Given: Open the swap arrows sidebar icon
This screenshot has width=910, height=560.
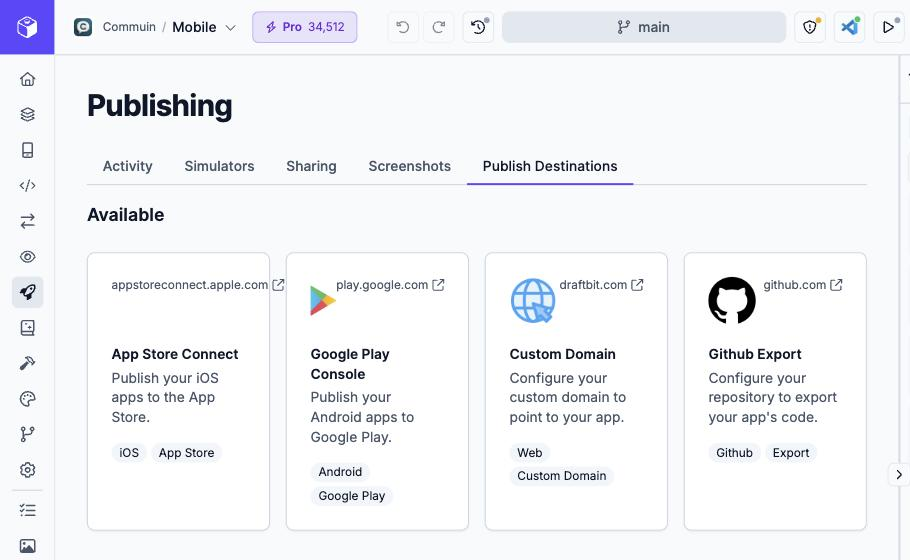Looking at the screenshot, I should click(x=27, y=221).
